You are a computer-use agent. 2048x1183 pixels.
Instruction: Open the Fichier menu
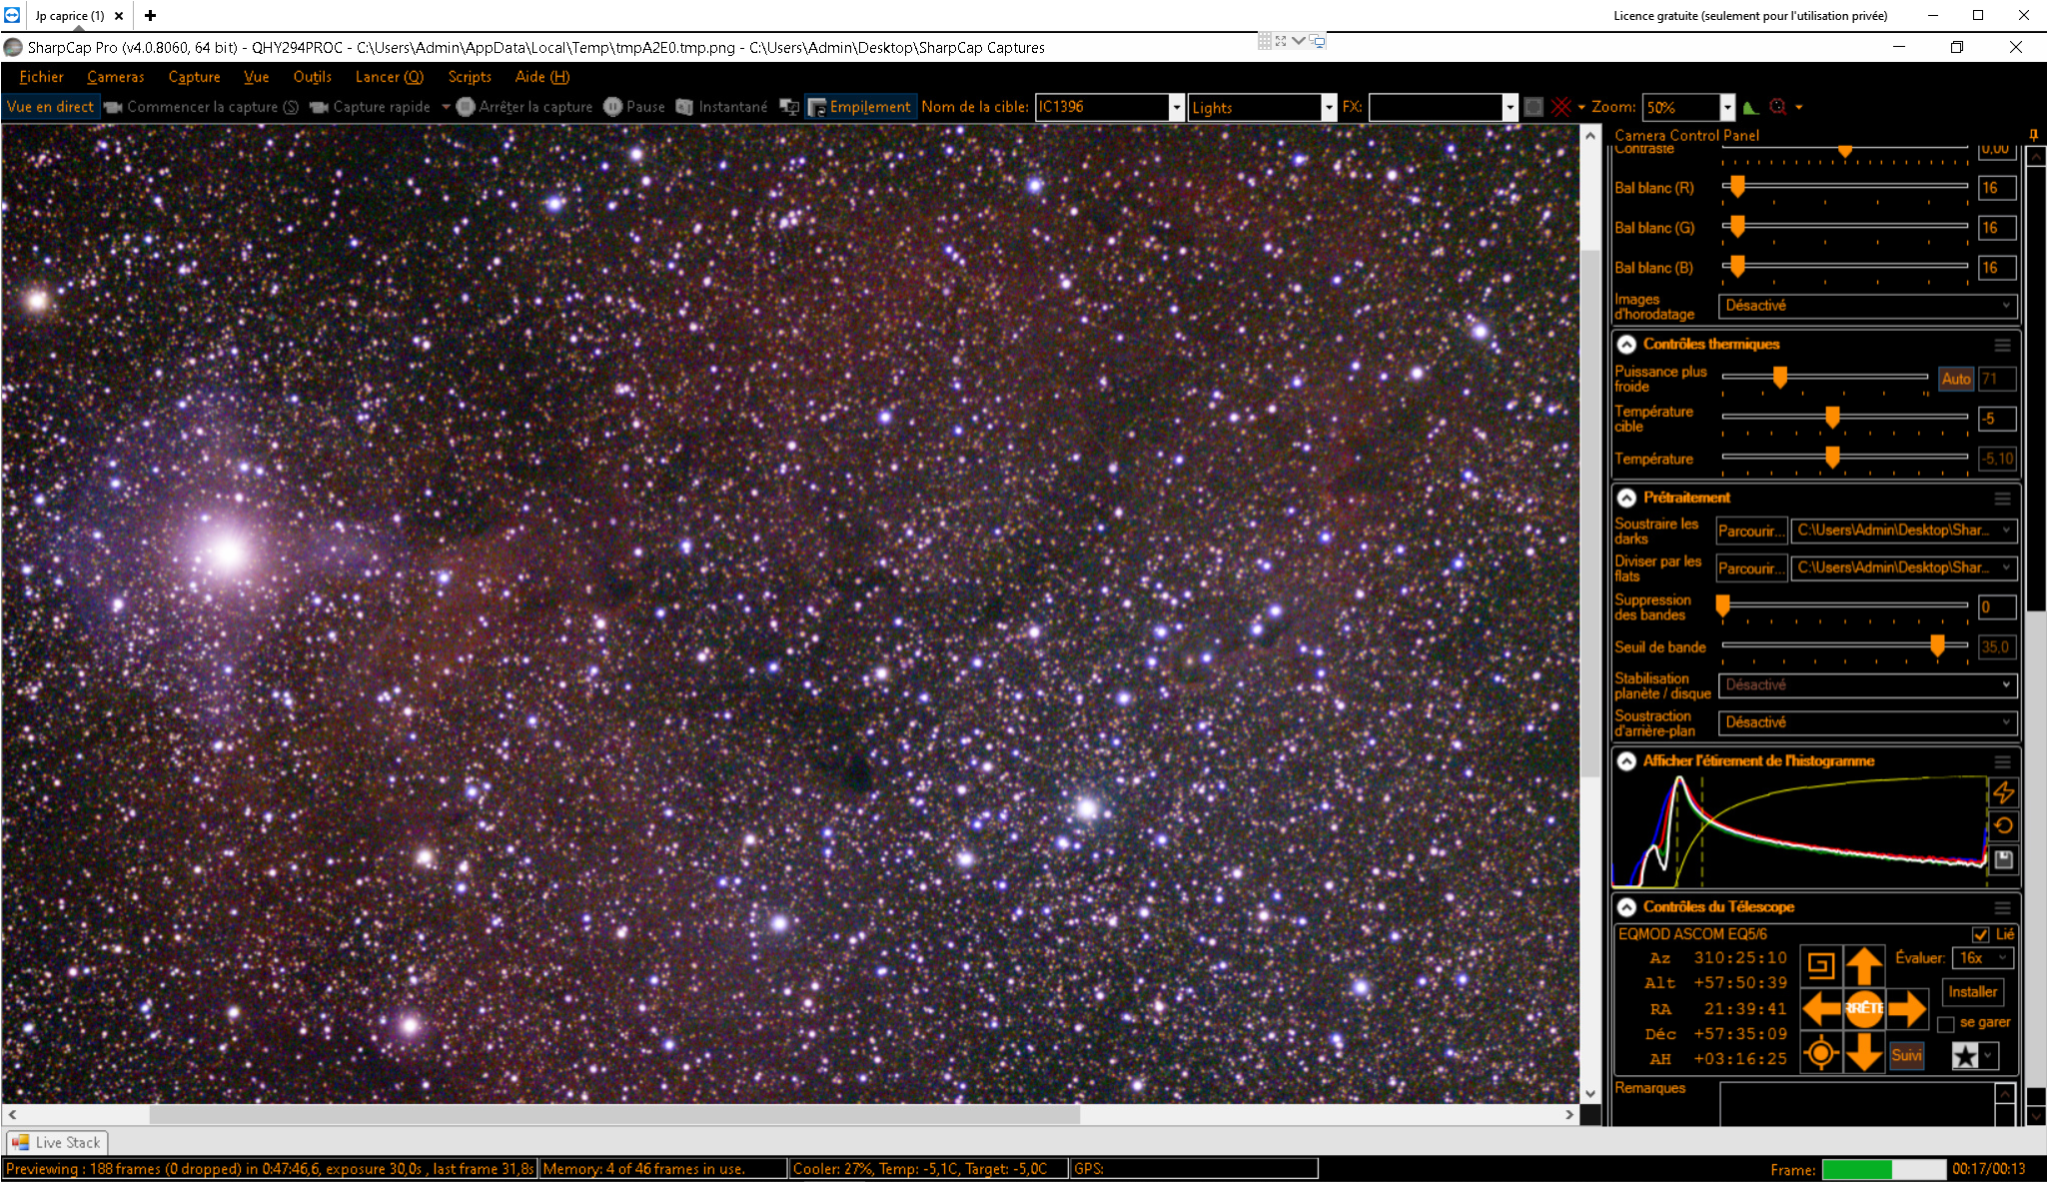(x=41, y=77)
